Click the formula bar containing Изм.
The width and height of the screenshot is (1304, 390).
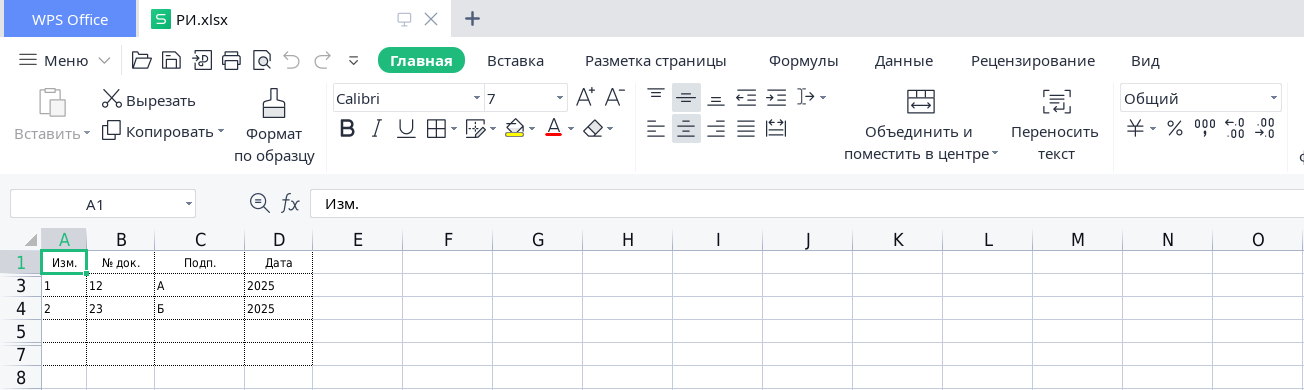click(x=806, y=204)
